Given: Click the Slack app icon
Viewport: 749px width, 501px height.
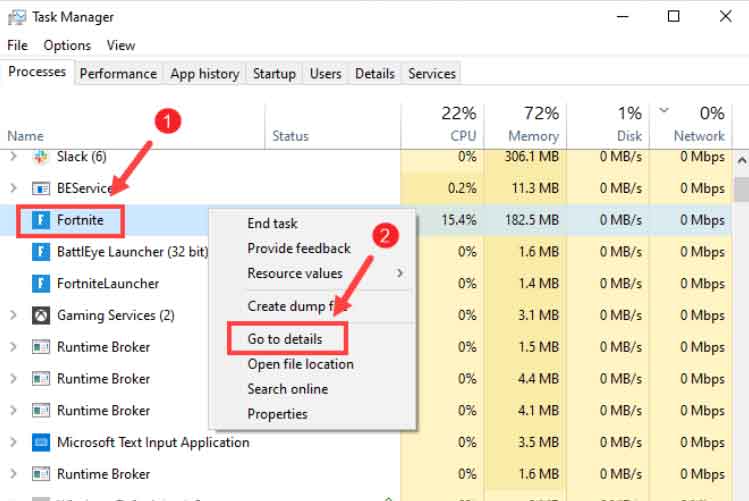Looking at the screenshot, I should pos(41,157).
